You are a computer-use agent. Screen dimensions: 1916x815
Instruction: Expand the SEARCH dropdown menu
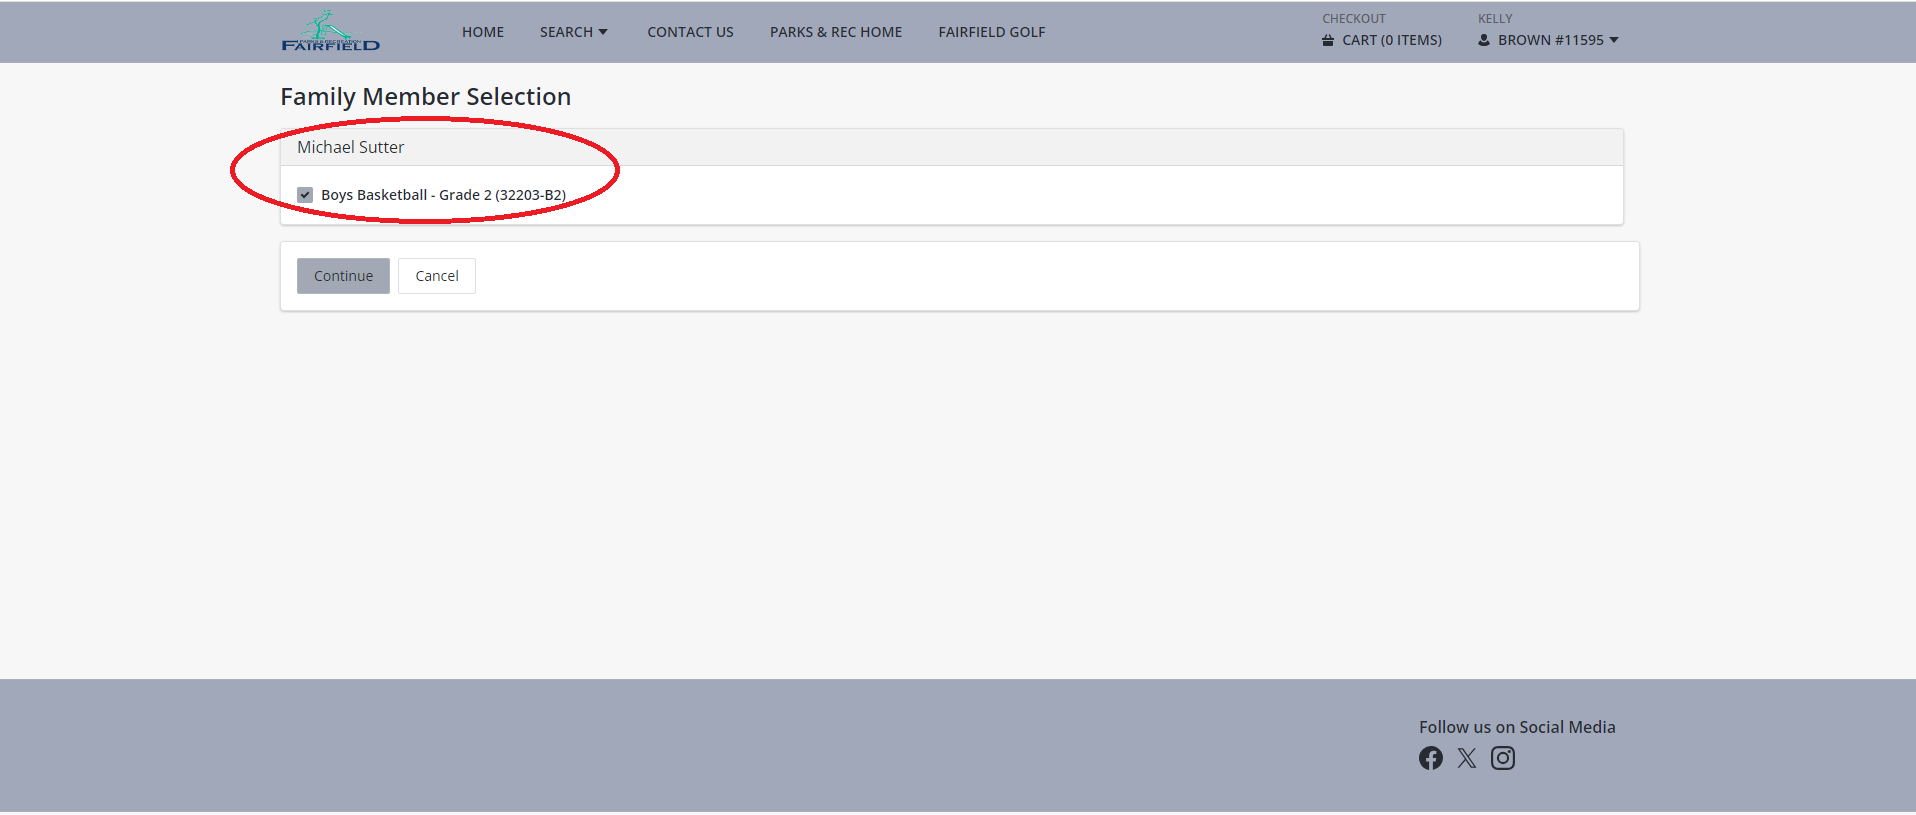pos(566,32)
